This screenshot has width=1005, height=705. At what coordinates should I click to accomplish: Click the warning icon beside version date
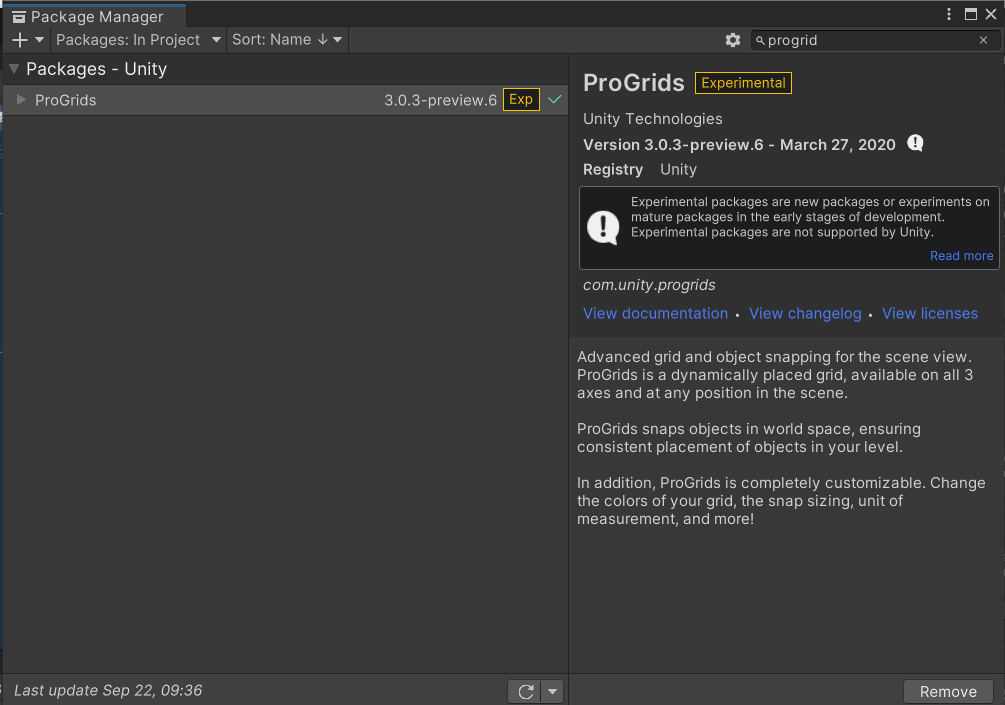[x=915, y=144]
